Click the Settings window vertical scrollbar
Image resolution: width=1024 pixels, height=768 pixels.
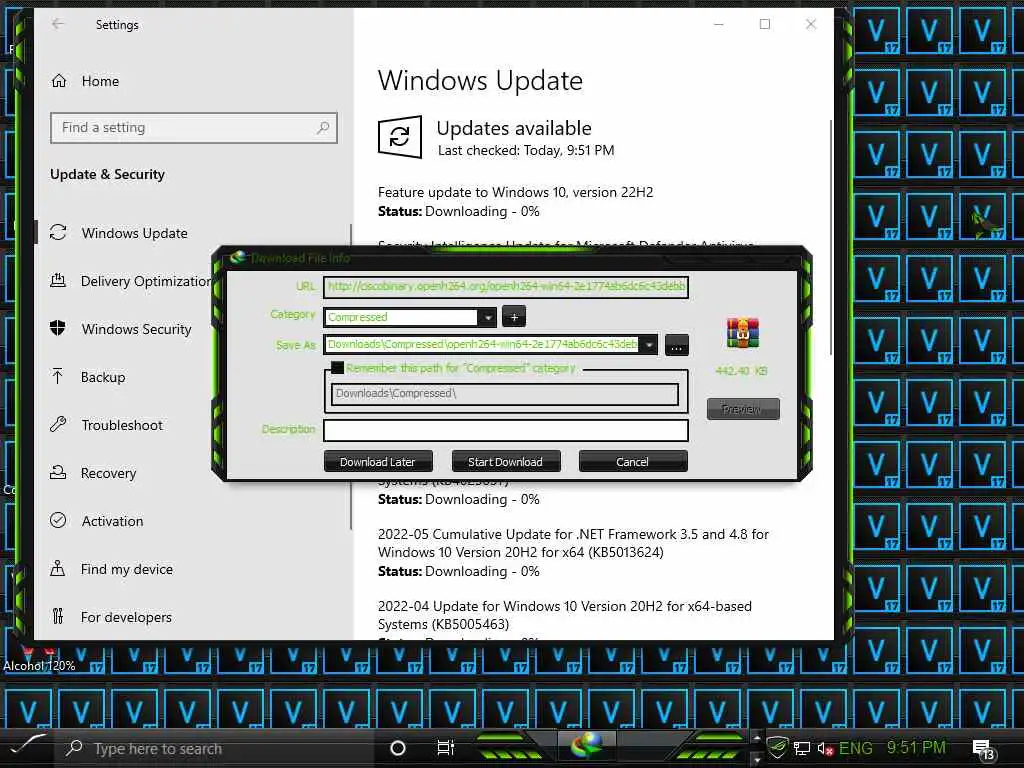831,238
